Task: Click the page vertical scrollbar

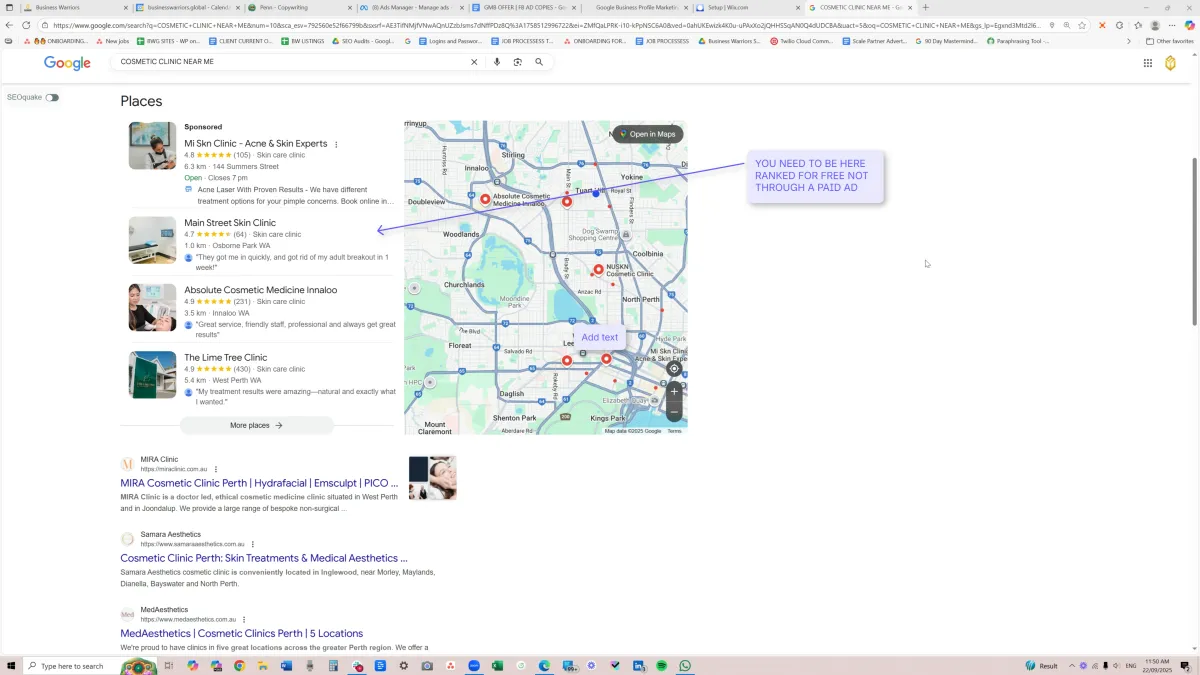Action: [1194, 241]
